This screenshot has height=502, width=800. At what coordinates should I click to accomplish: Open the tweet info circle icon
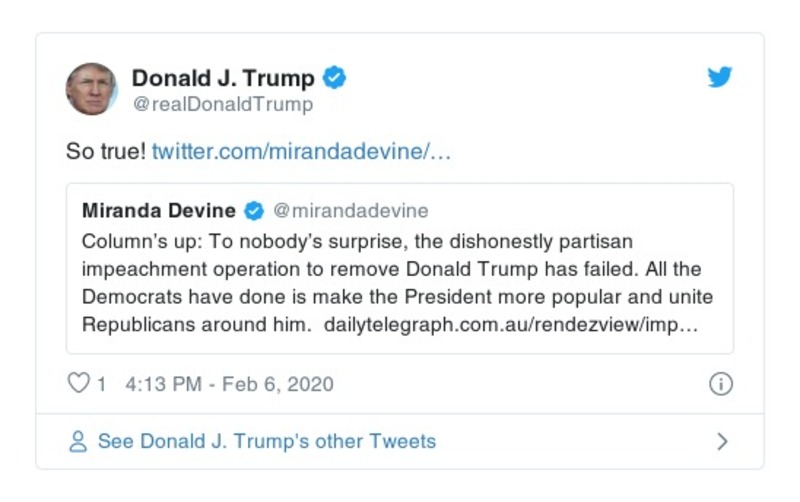(x=720, y=384)
